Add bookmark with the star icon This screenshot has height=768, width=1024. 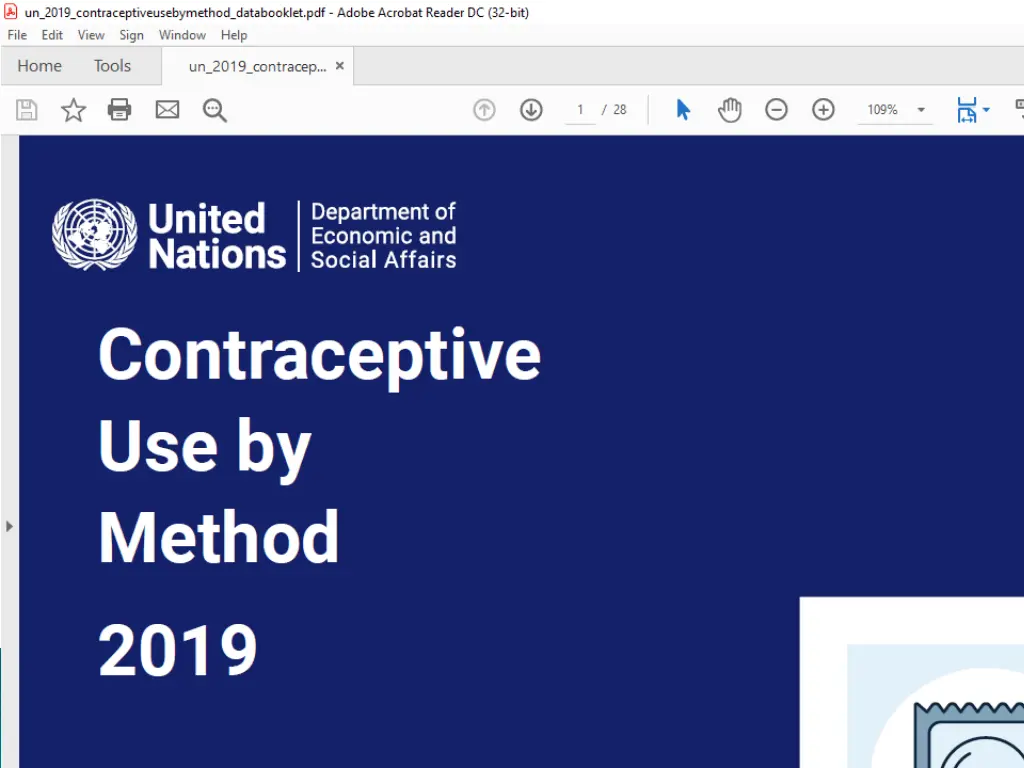coord(74,110)
